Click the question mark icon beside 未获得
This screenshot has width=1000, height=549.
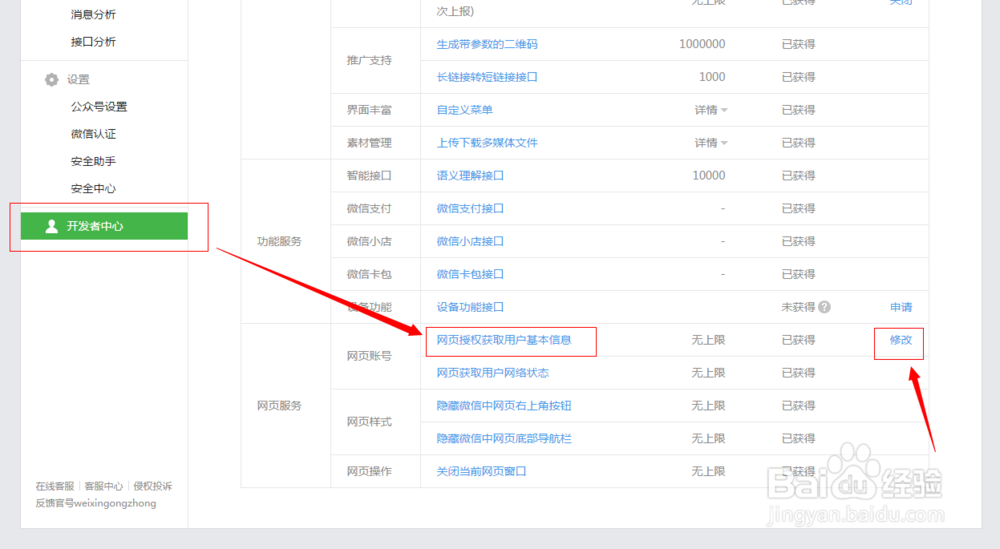pyautogui.click(x=825, y=307)
